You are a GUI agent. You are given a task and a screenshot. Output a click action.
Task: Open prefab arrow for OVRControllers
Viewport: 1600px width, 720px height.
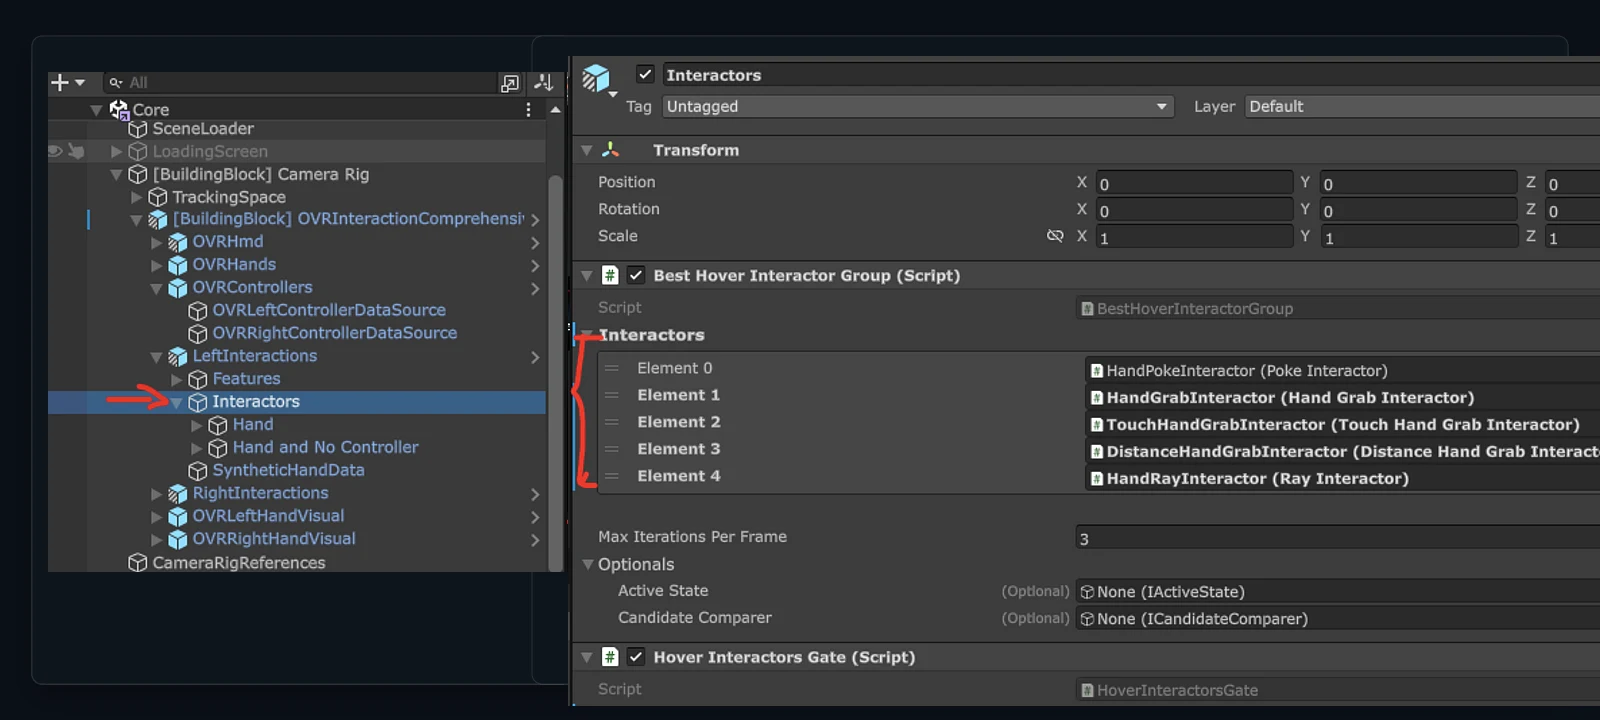tap(535, 289)
